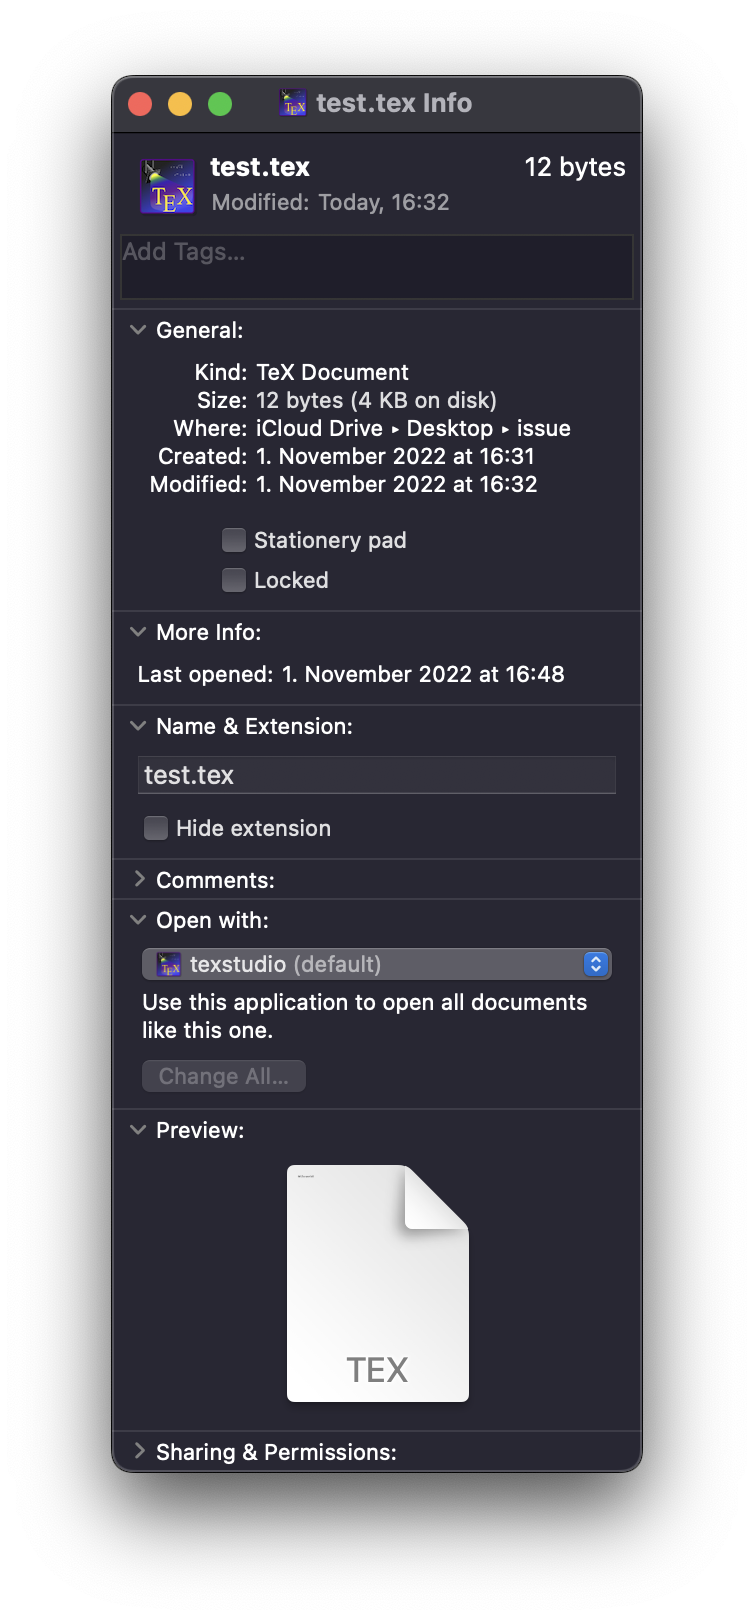Click the TEX document preview thumbnail

[x=377, y=1284]
